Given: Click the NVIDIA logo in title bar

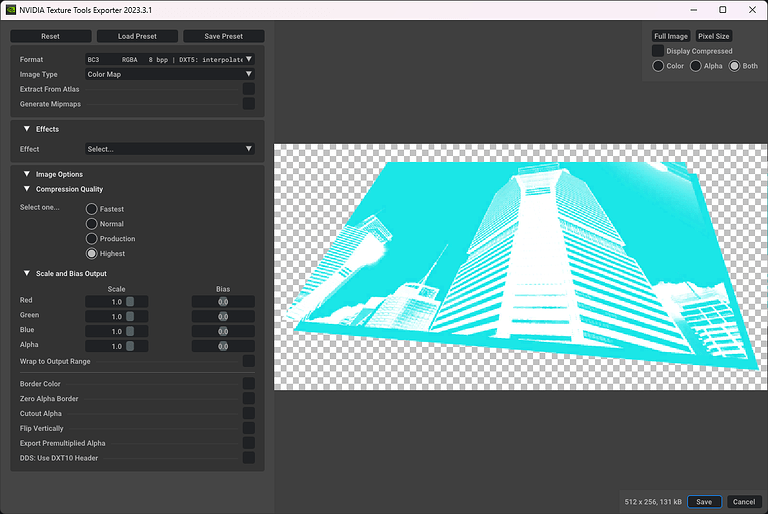Looking at the screenshot, I should [x=10, y=9].
